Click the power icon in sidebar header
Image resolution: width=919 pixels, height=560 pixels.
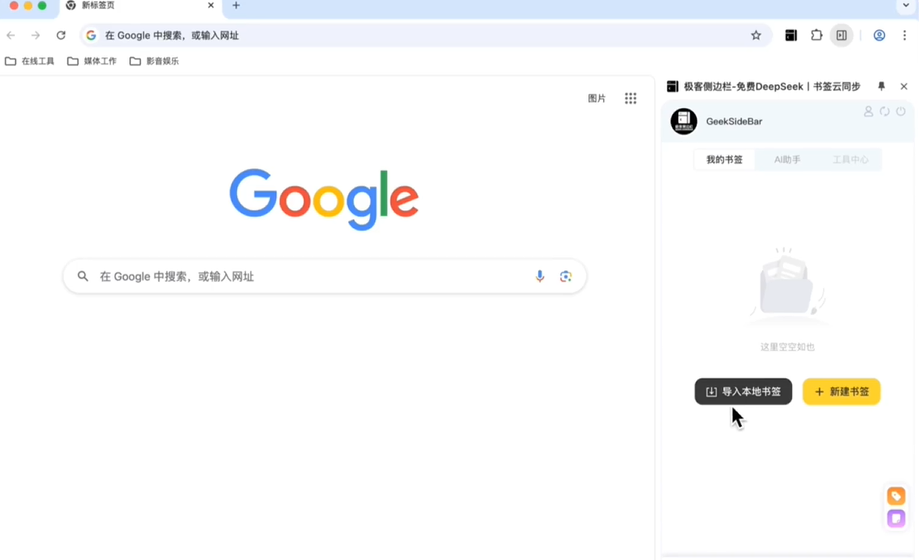pos(901,111)
